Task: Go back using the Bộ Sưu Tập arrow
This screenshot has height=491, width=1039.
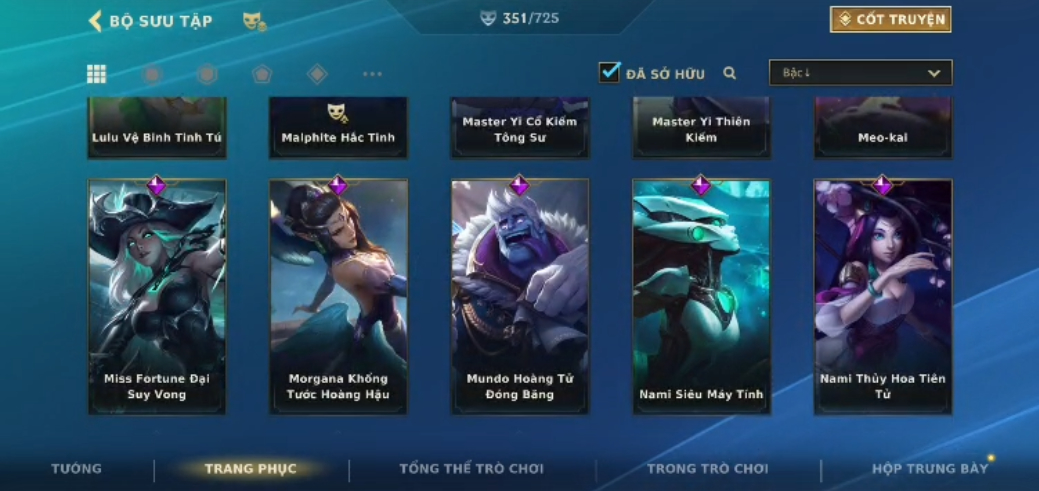Action: (x=95, y=21)
